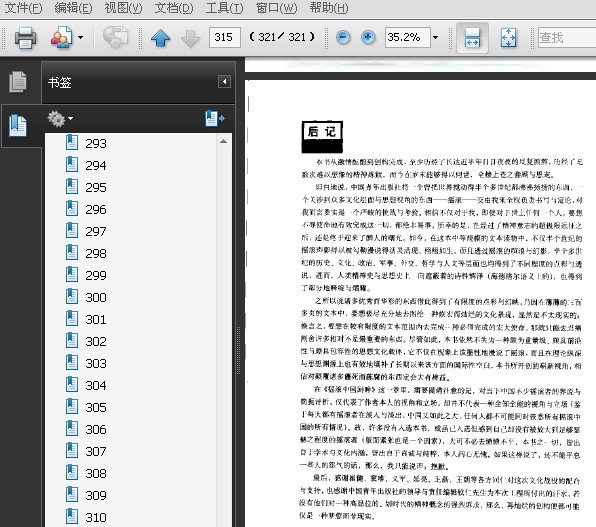Screen dimensions: 596x527
Task: Open bookmark options gear menu
Action: 60,119
